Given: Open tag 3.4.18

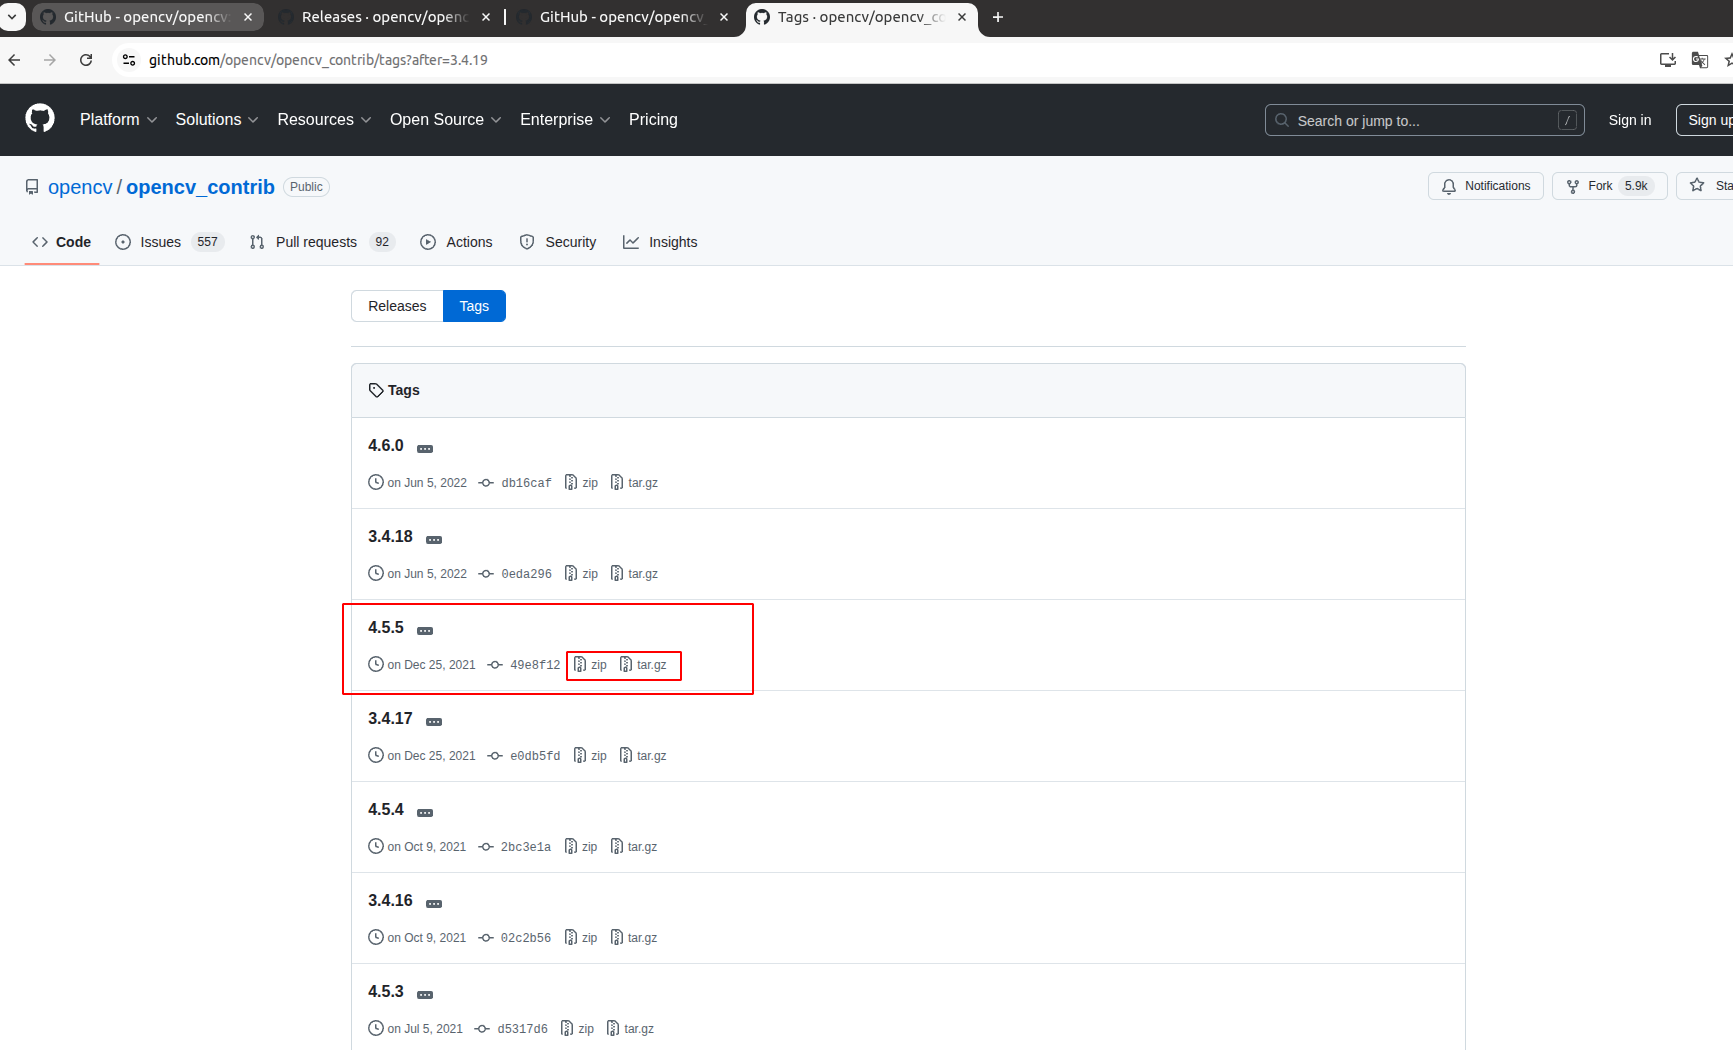Looking at the screenshot, I should click(390, 537).
